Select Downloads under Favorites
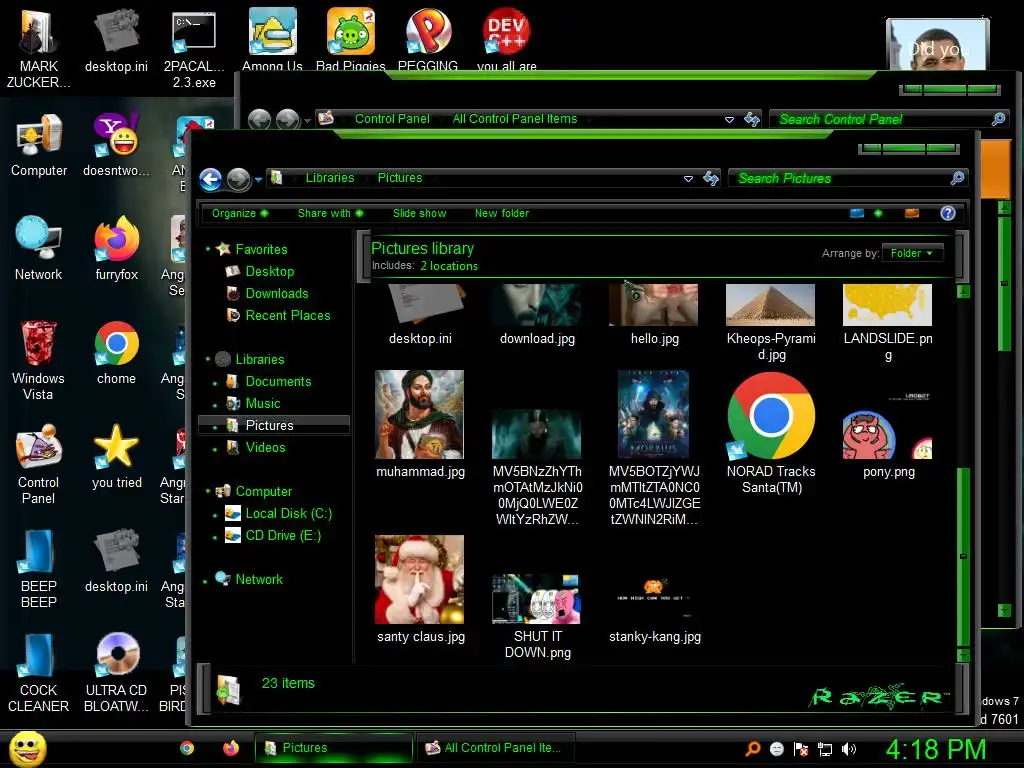 pyautogui.click(x=276, y=293)
